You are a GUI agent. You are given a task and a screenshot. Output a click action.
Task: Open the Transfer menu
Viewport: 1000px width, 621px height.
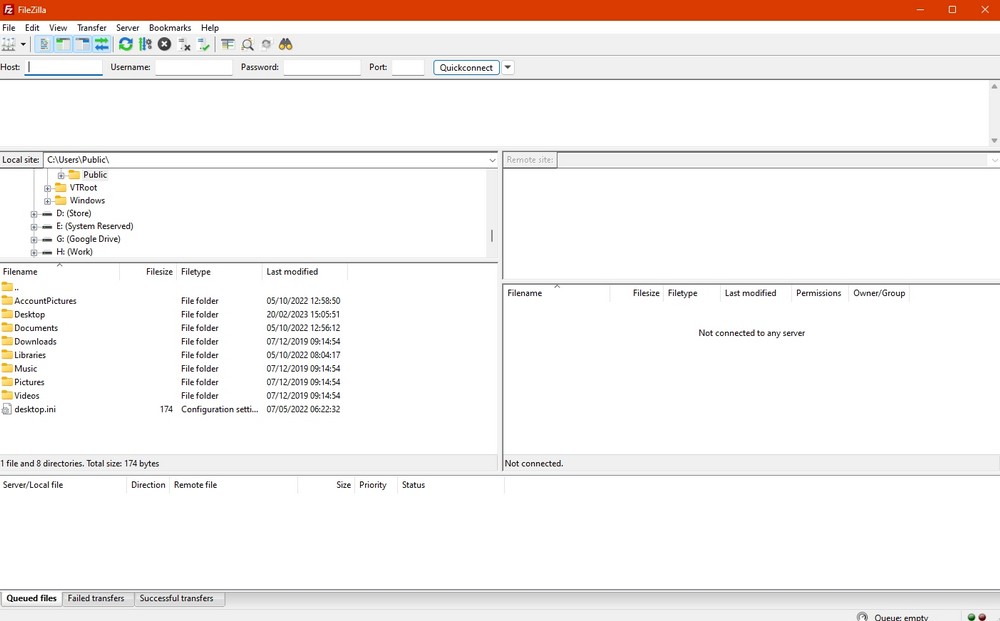point(92,27)
